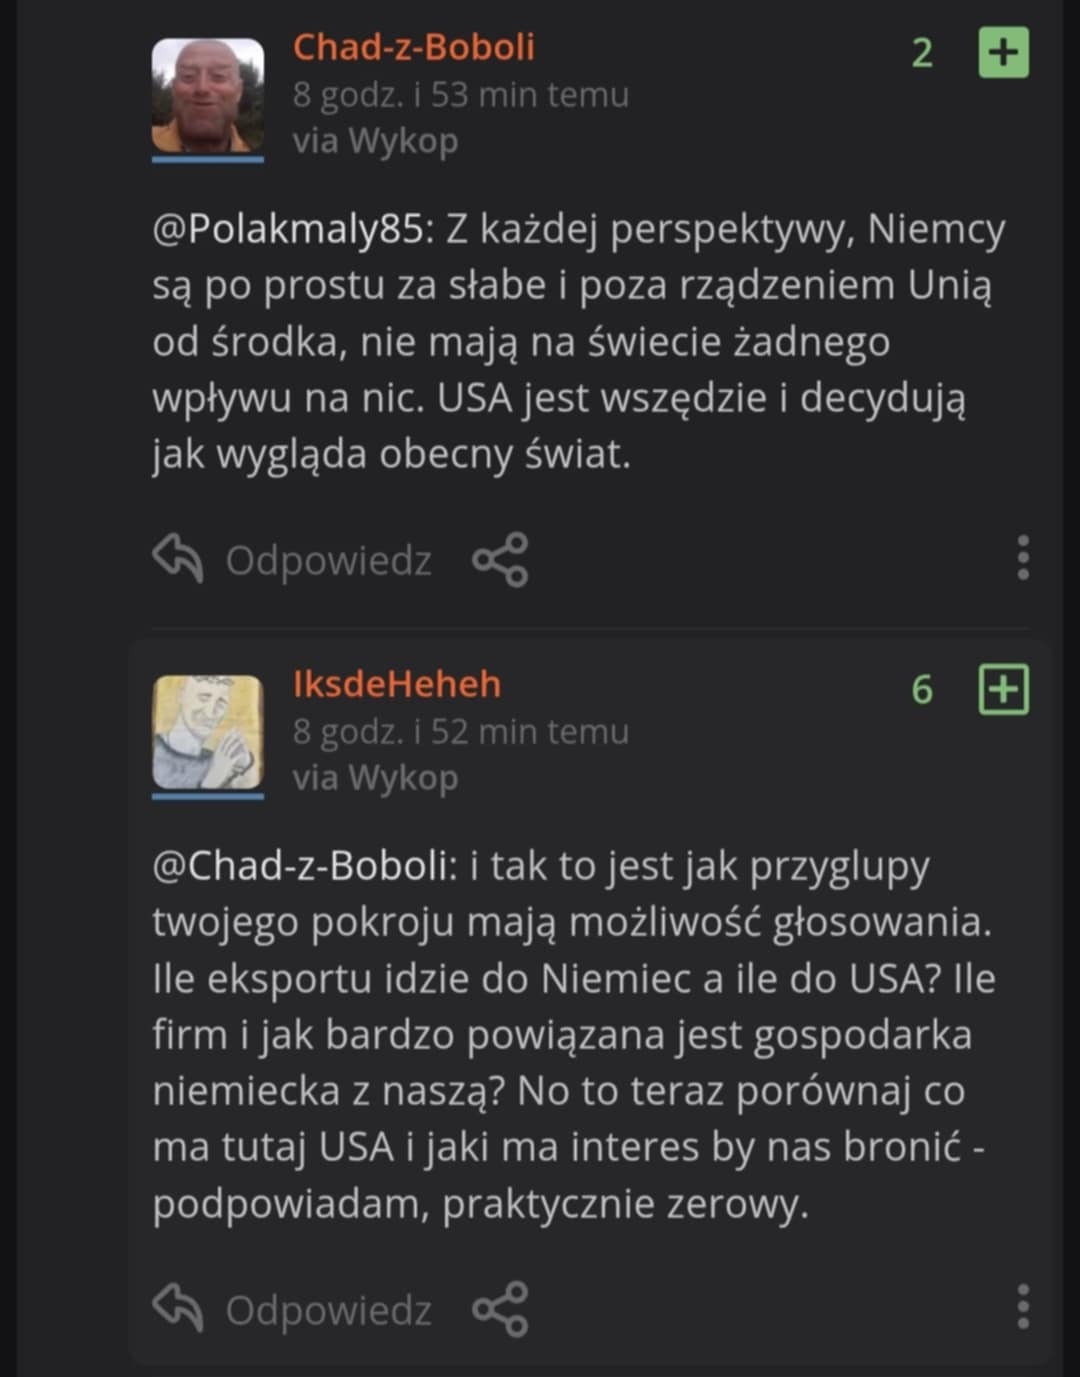
Task: Click 'via Wykop' under IksdeHeheh's name
Action: pos(375,778)
